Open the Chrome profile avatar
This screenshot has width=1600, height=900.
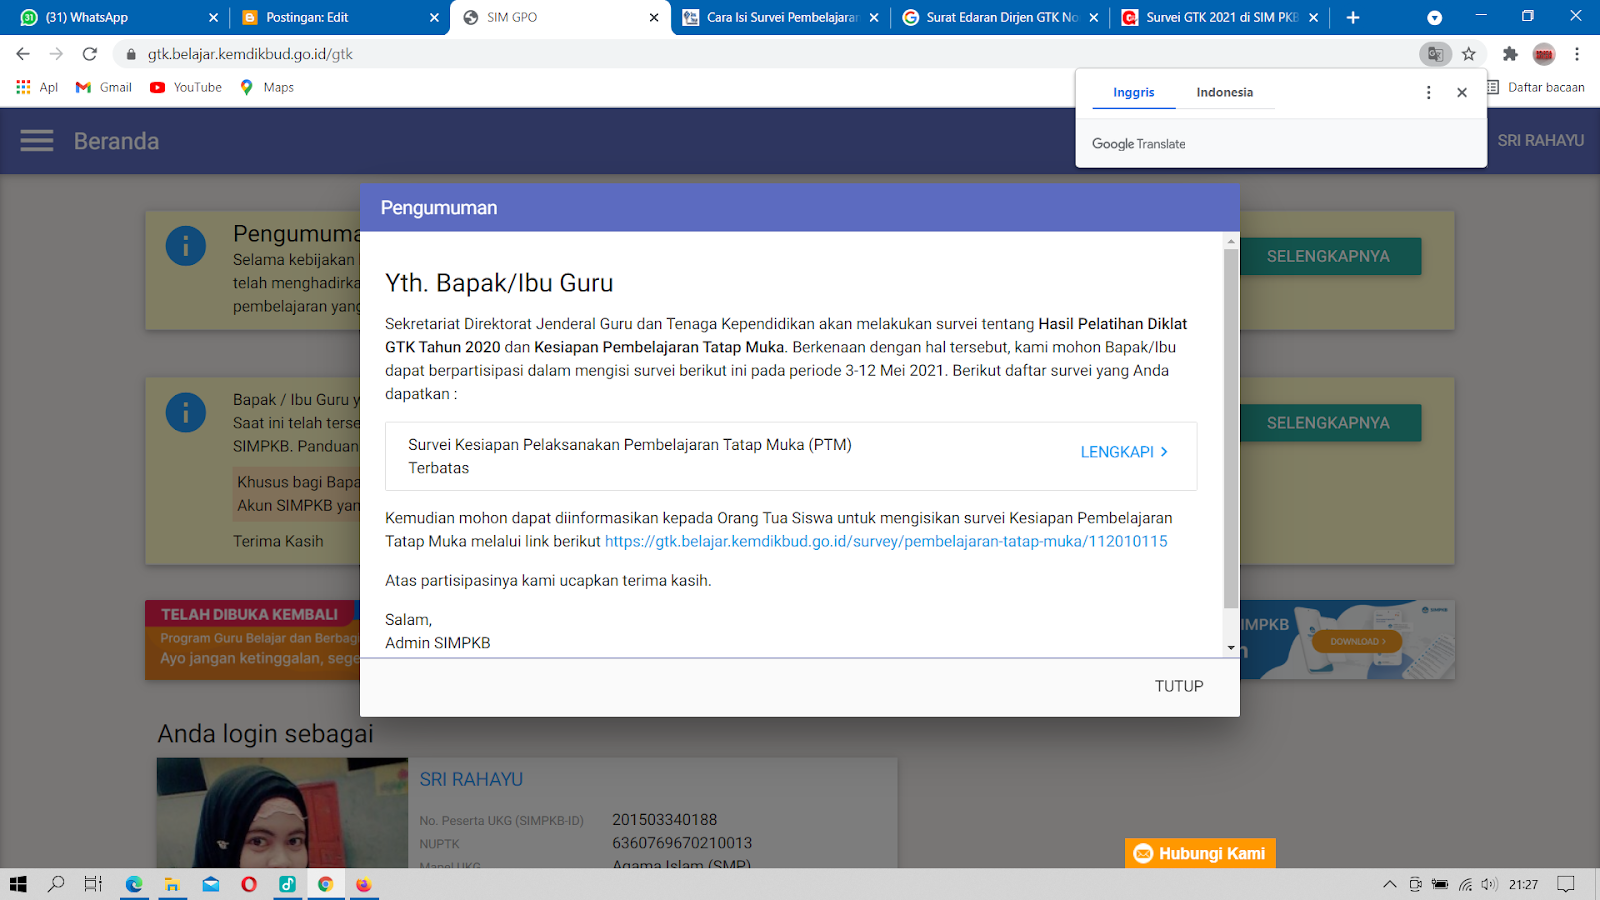(1544, 54)
